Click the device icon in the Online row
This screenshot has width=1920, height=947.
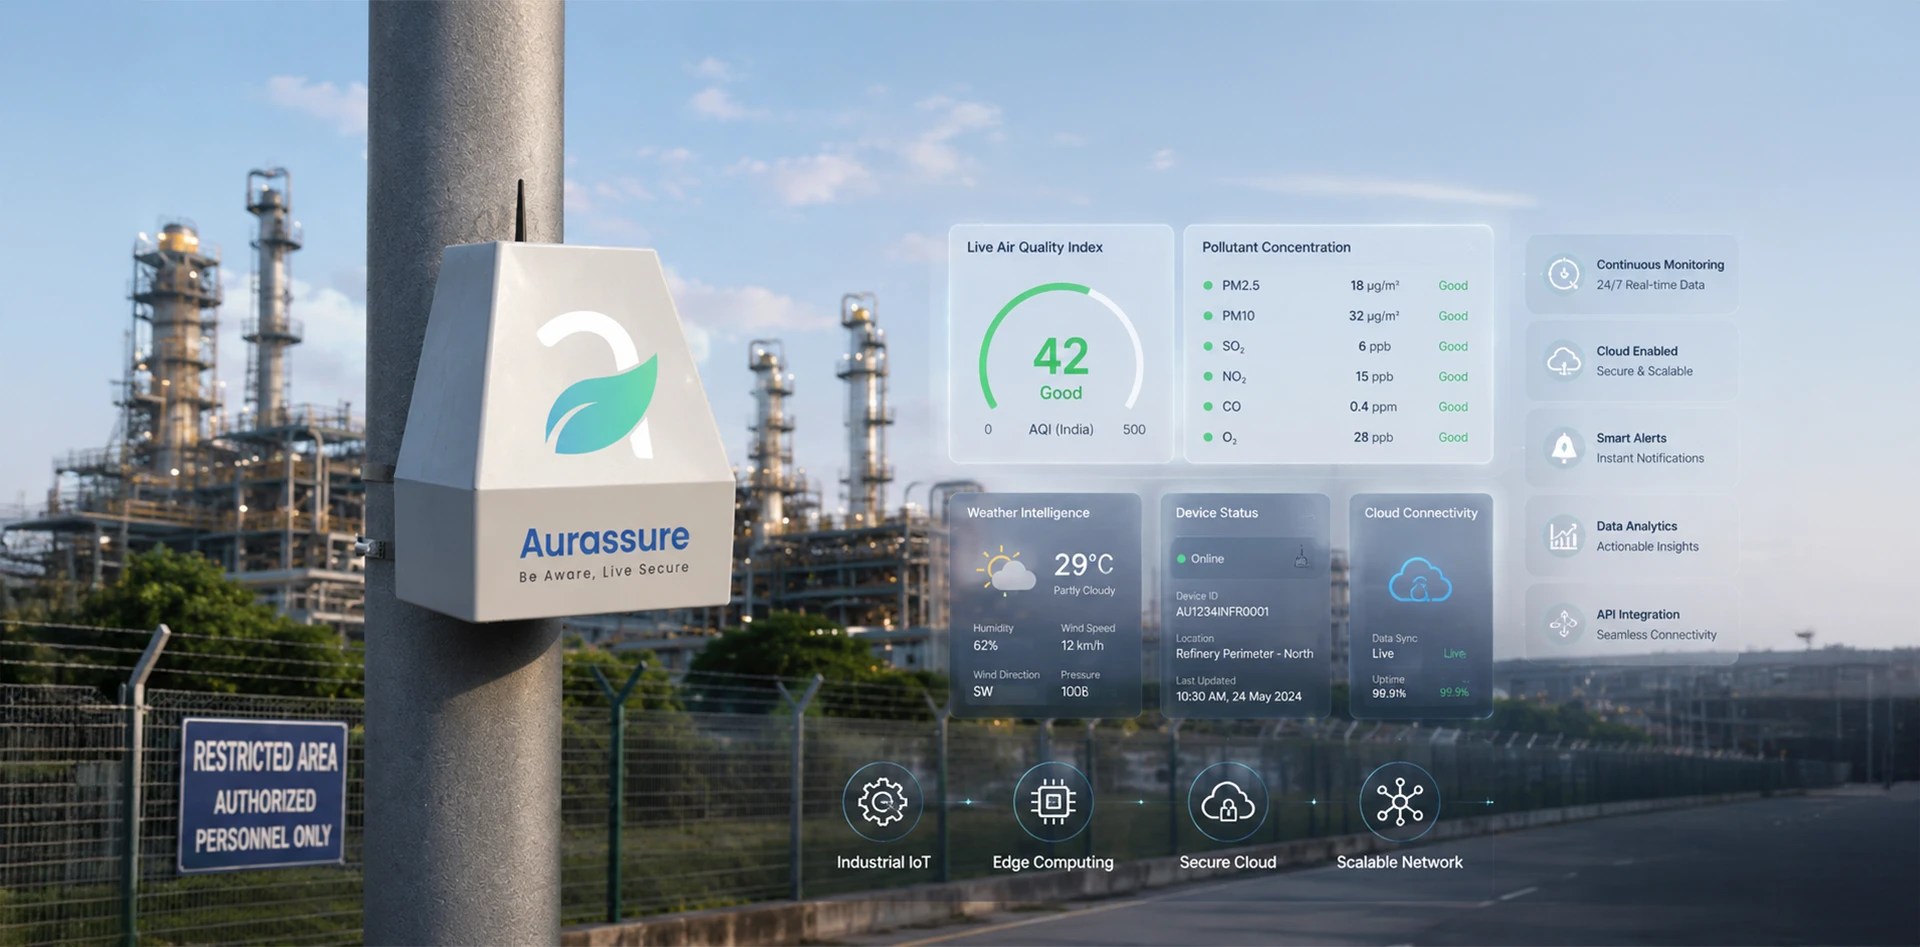click(x=1301, y=557)
